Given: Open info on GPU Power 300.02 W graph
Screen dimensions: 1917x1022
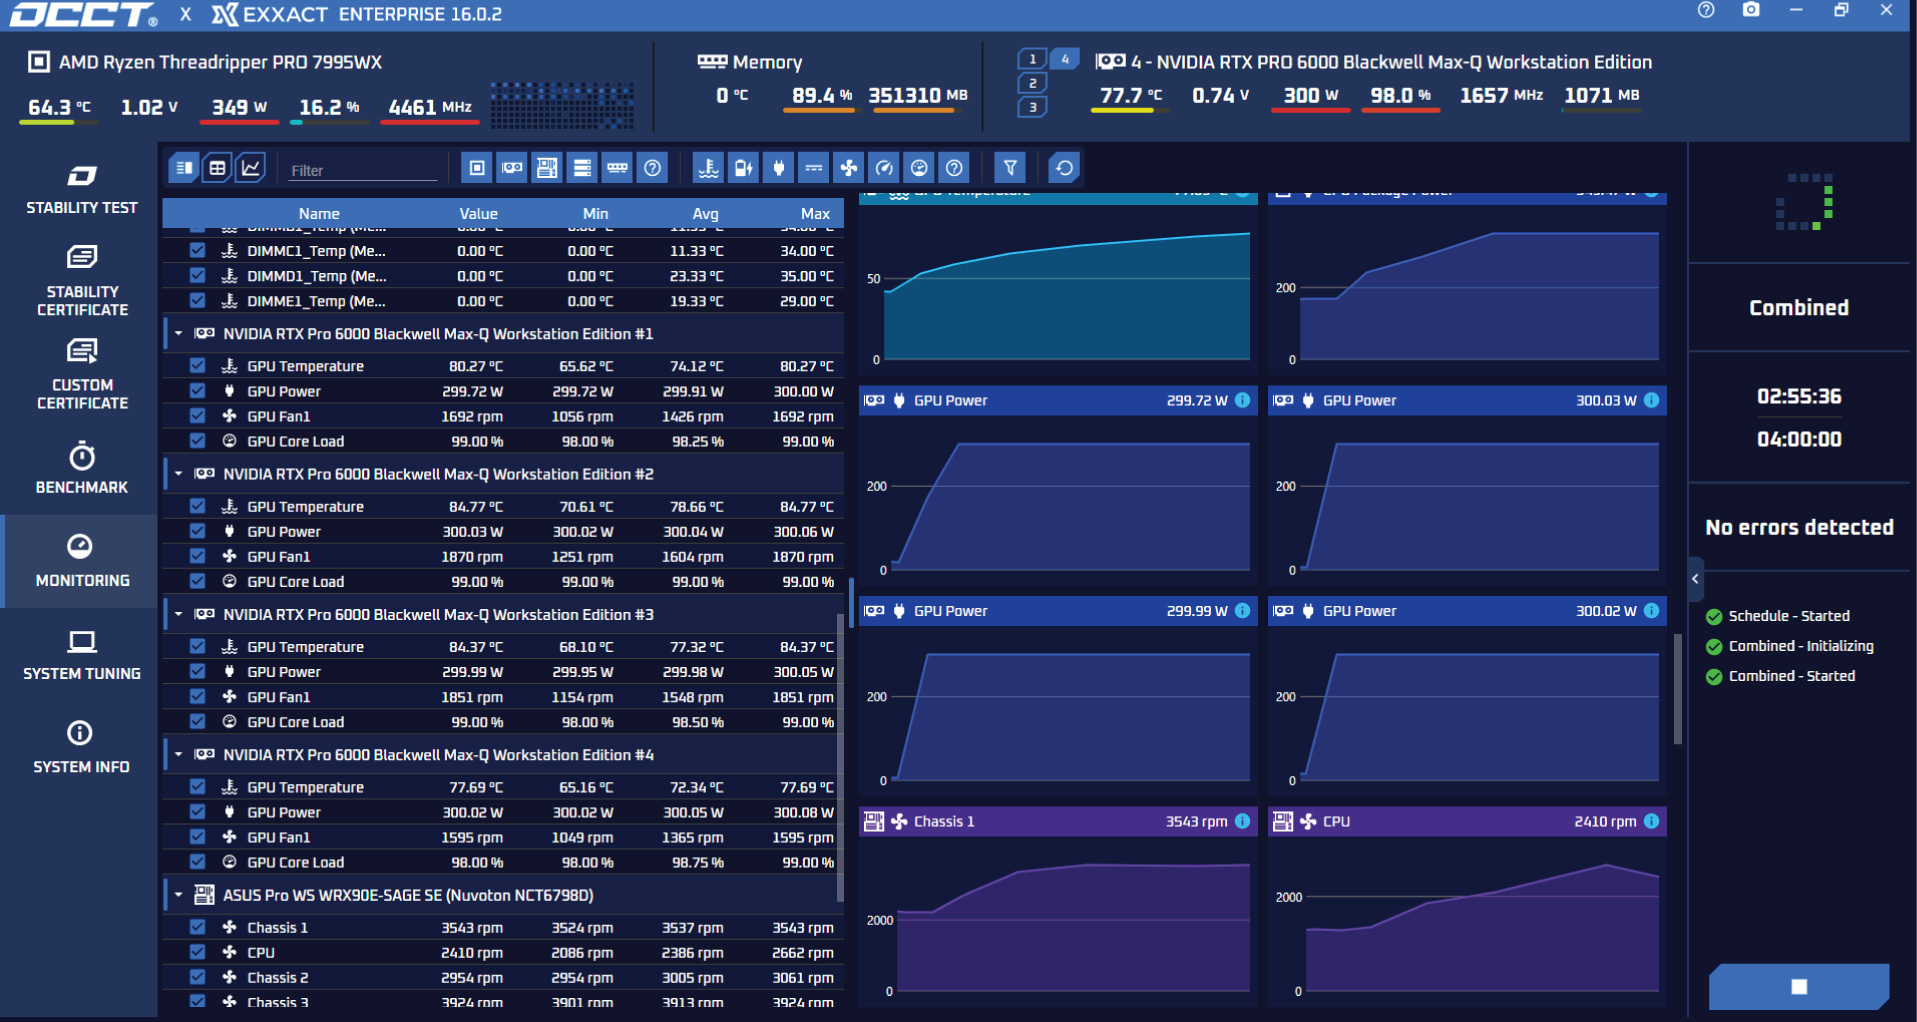Looking at the screenshot, I should tap(1651, 610).
